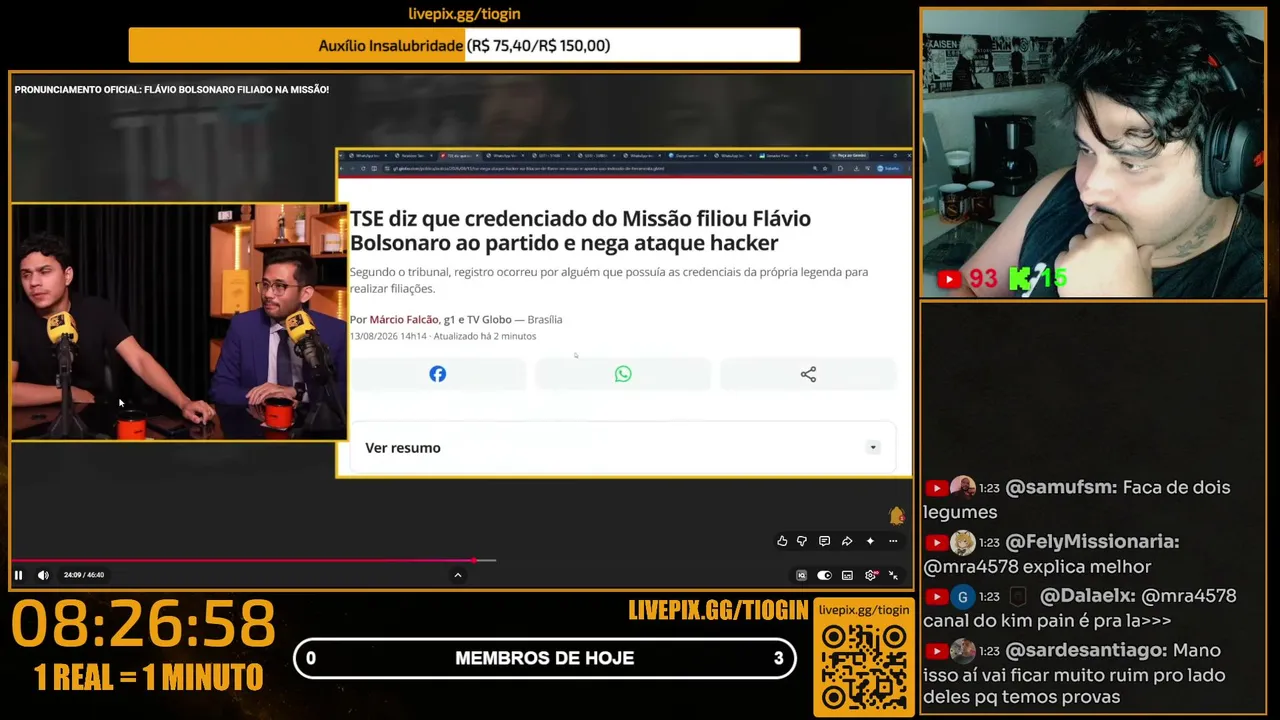Image resolution: width=1280 pixels, height=720 pixels.
Task: Open author Márcio Falcão link
Action: click(x=404, y=319)
